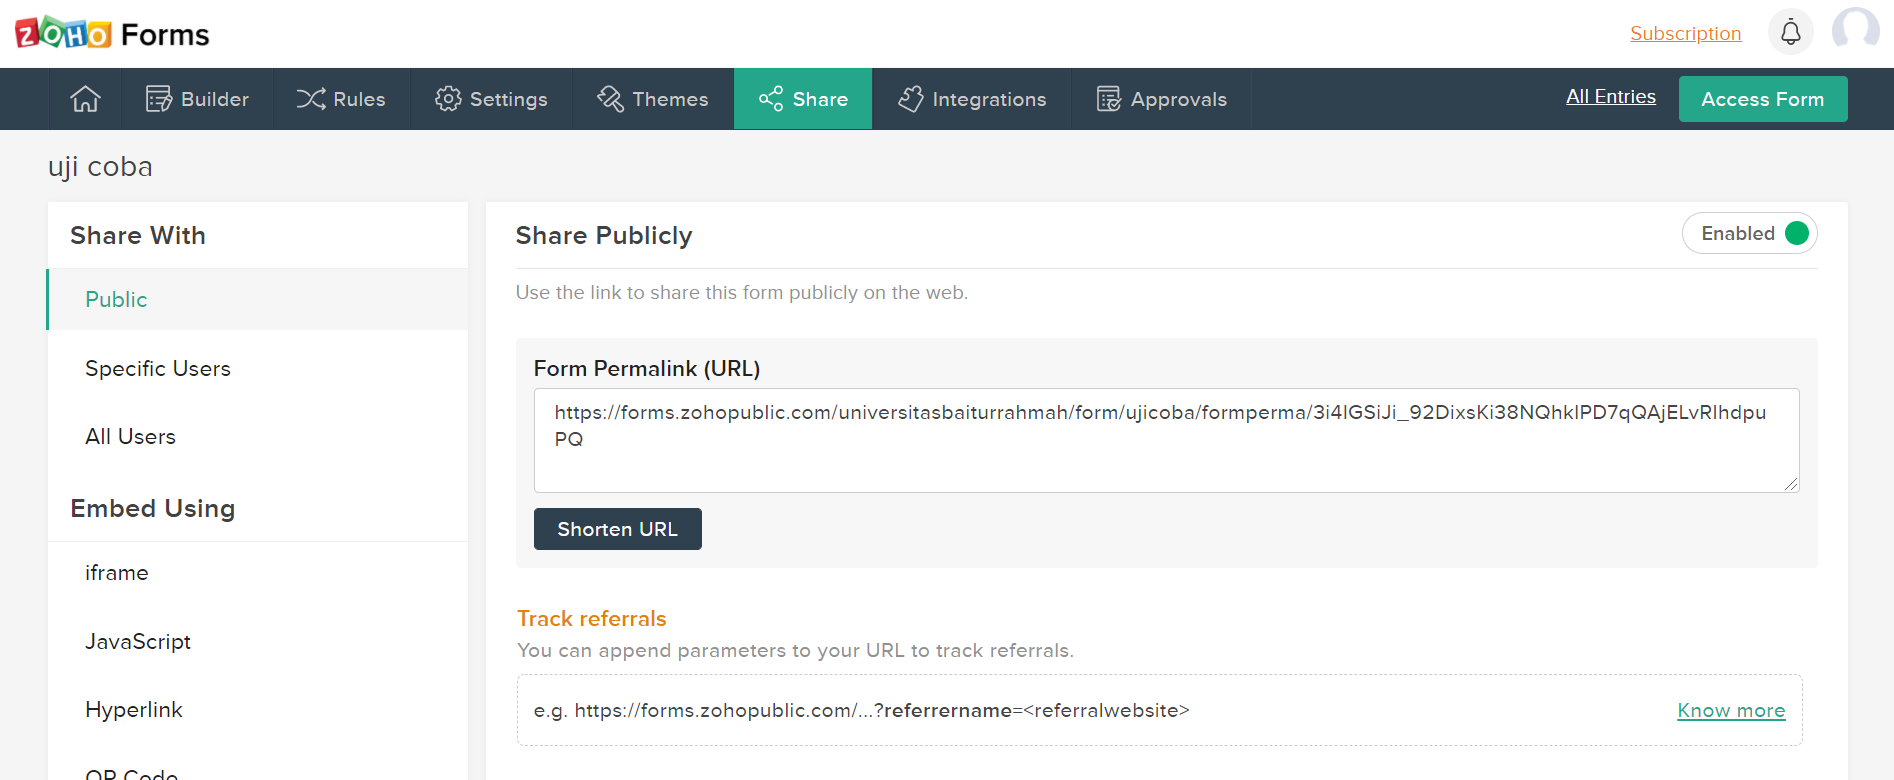Open the All Entries link

tap(1610, 97)
